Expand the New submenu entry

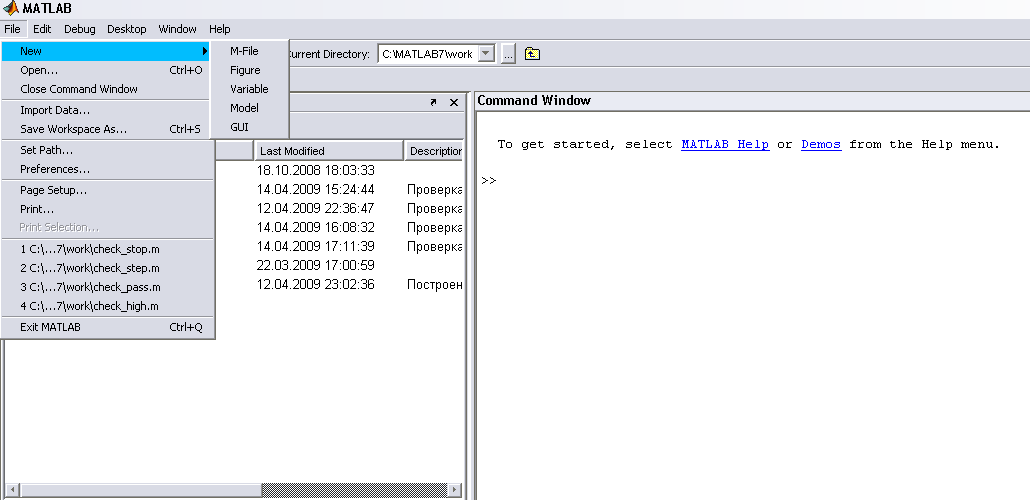105,51
